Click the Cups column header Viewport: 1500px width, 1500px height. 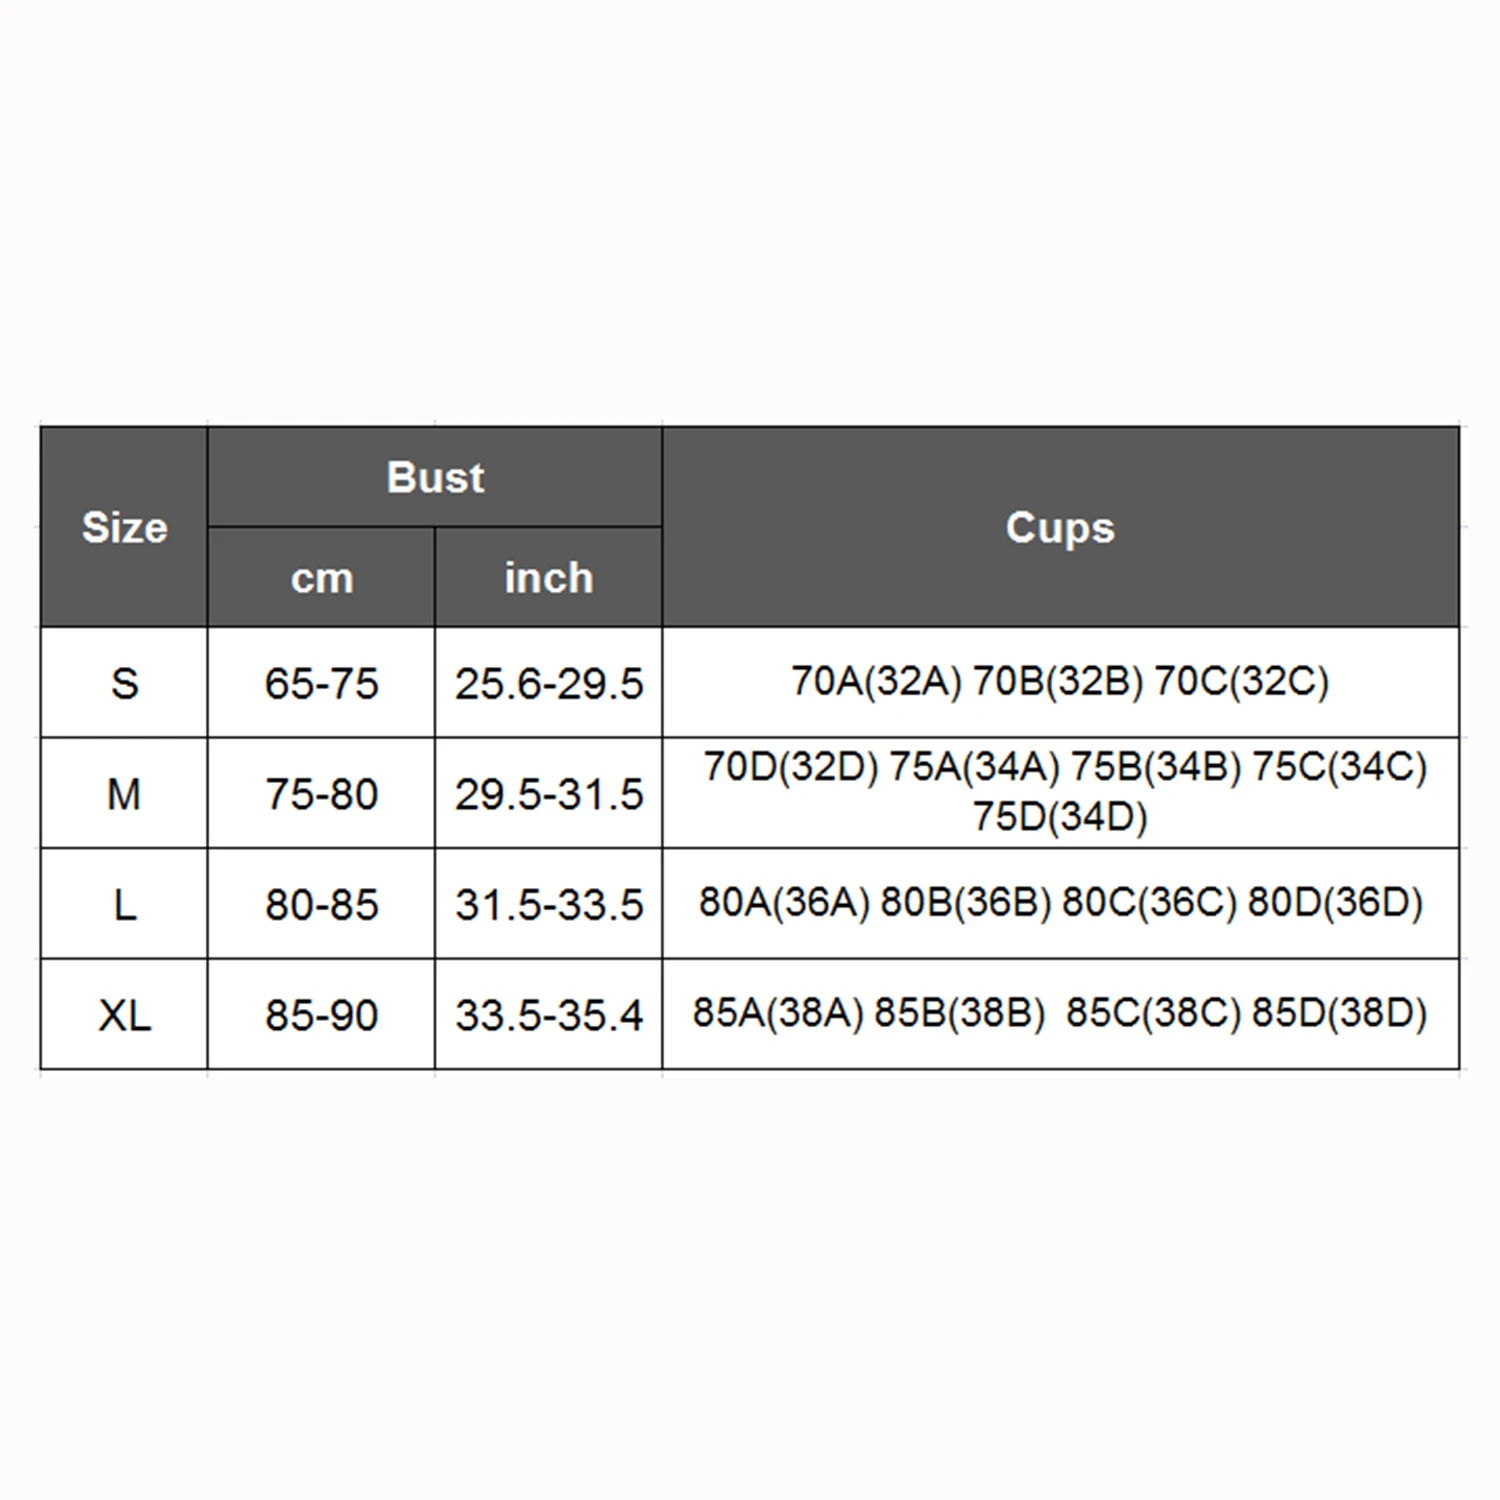pyautogui.click(x=1060, y=527)
